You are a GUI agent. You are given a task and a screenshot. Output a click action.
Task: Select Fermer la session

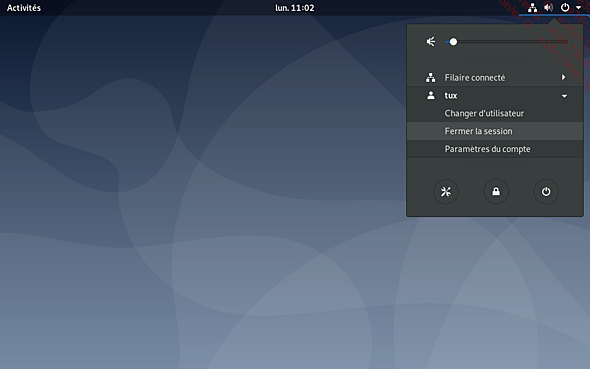[495, 131]
